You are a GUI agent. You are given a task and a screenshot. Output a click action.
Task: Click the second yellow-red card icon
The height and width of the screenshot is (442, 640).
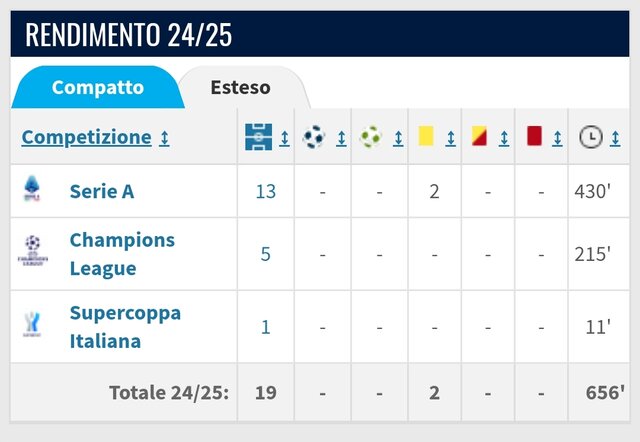pyautogui.click(x=479, y=136)
